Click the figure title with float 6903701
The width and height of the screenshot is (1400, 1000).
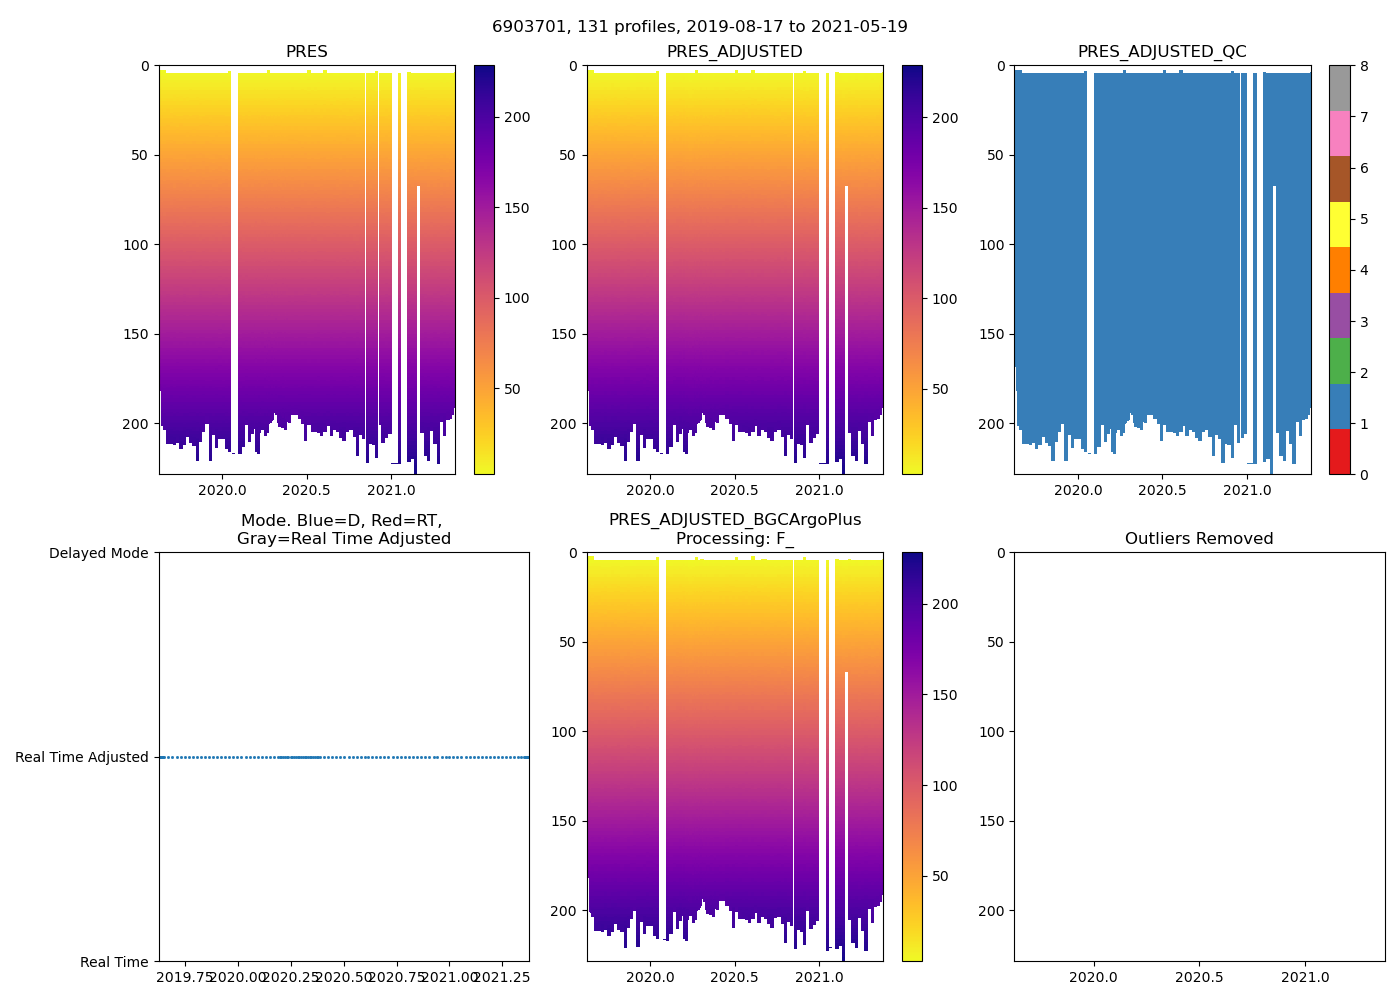pyautogui.click(x=699, y=27)
